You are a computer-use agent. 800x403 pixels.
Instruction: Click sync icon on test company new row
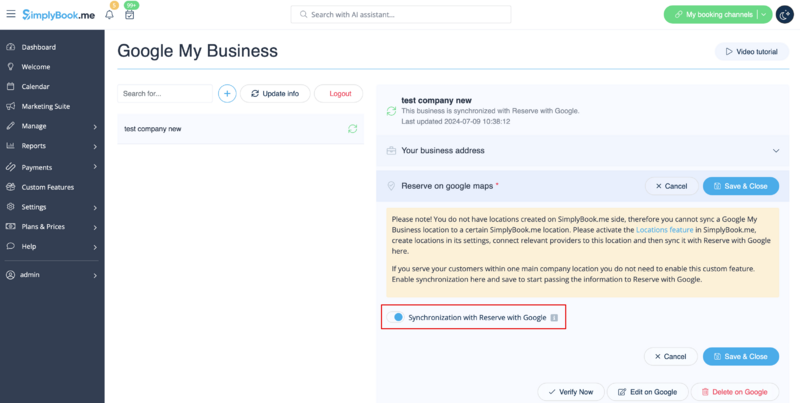pyautogui.click(x=353, y=129)
